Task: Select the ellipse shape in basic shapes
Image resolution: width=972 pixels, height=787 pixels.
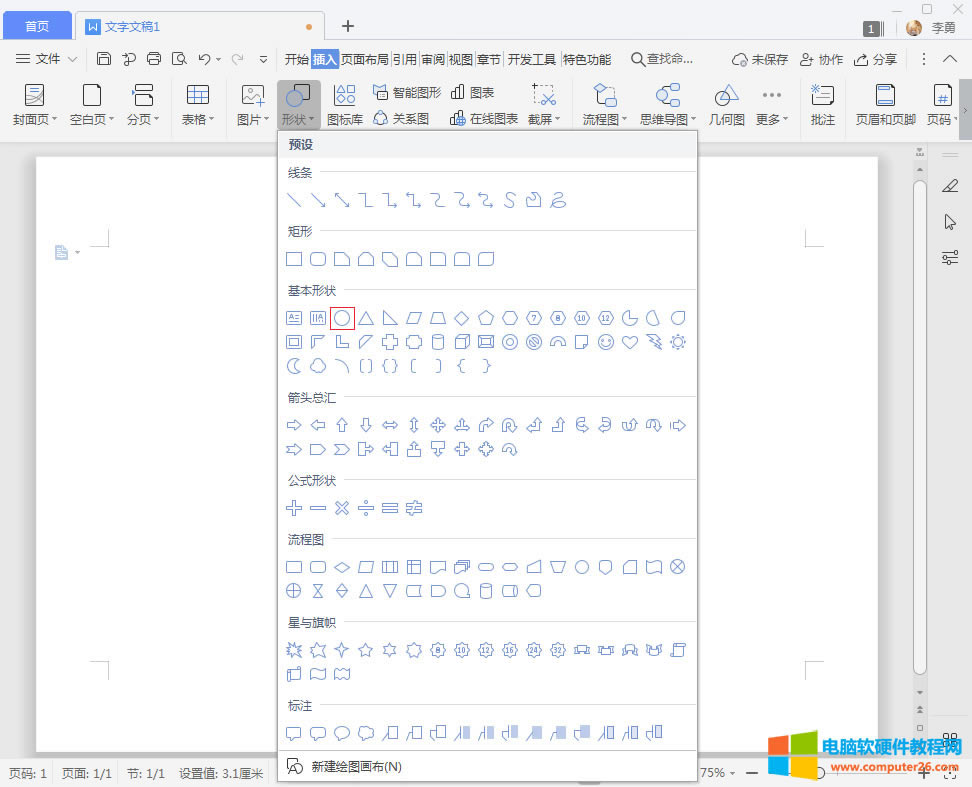Action: pyautogui.click(x=342, y=318)
